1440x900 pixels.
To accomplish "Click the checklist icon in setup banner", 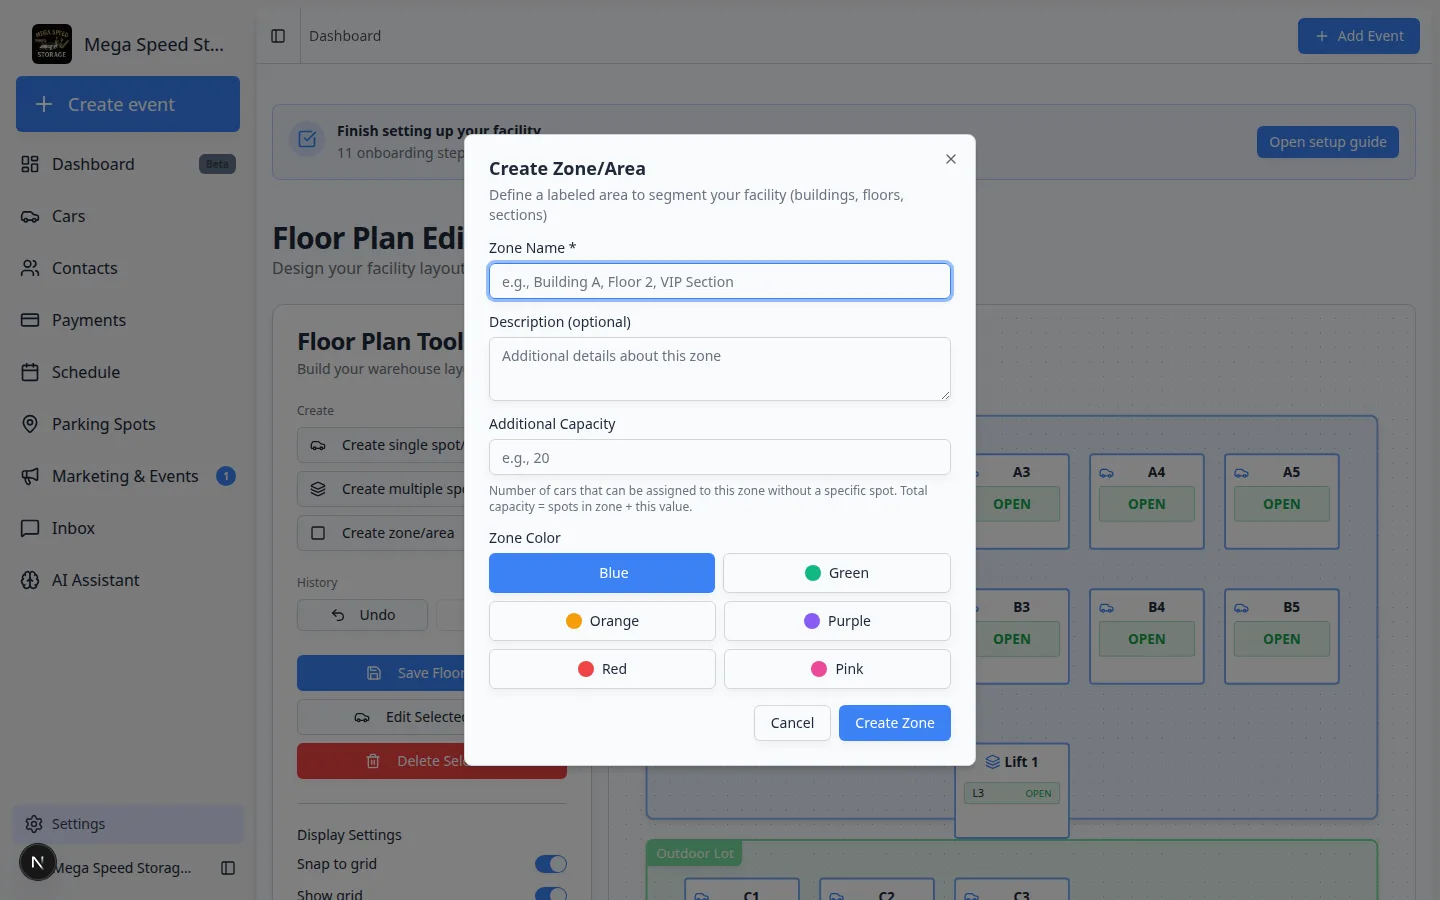I will click(307, 140).
